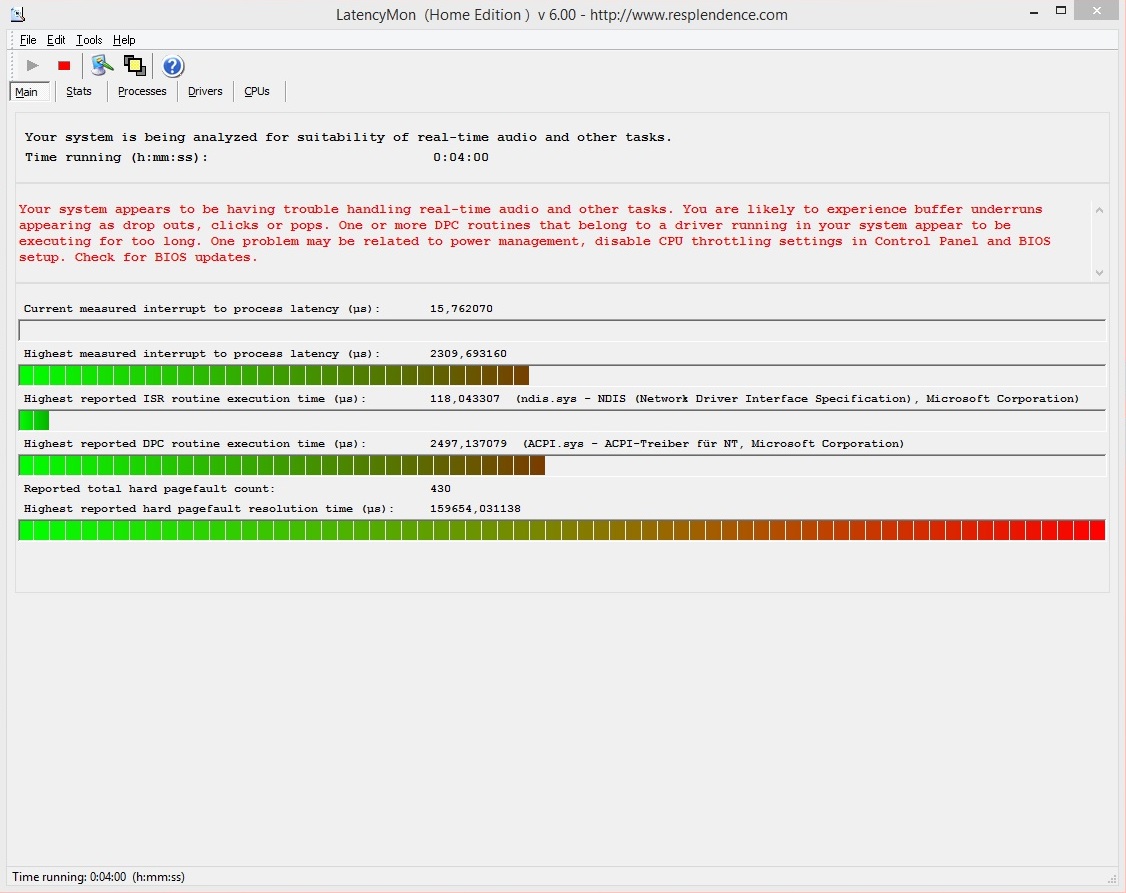Open the Tools menu
The width and height of the screenshot is (1126, 893).
click(89, 40)
